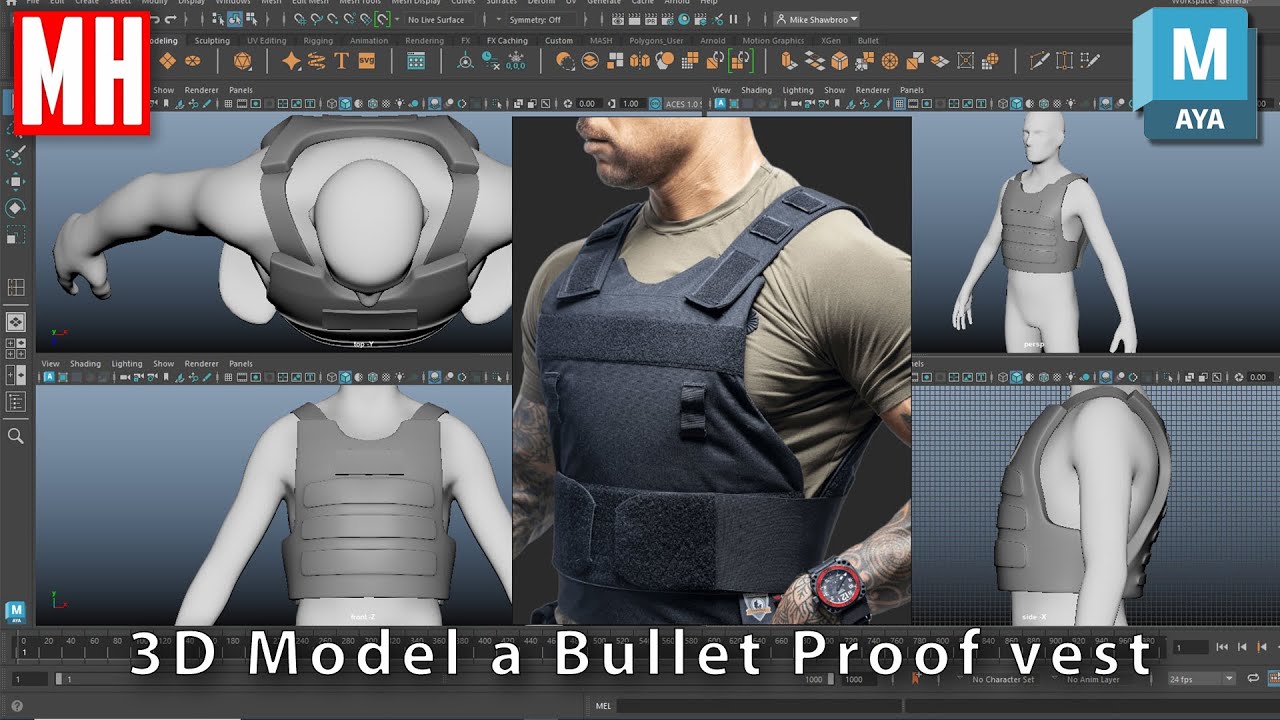Toggle the magnet snap to live surface
The height and width of the screenshot is (720, 1280).
click(383, 19)
